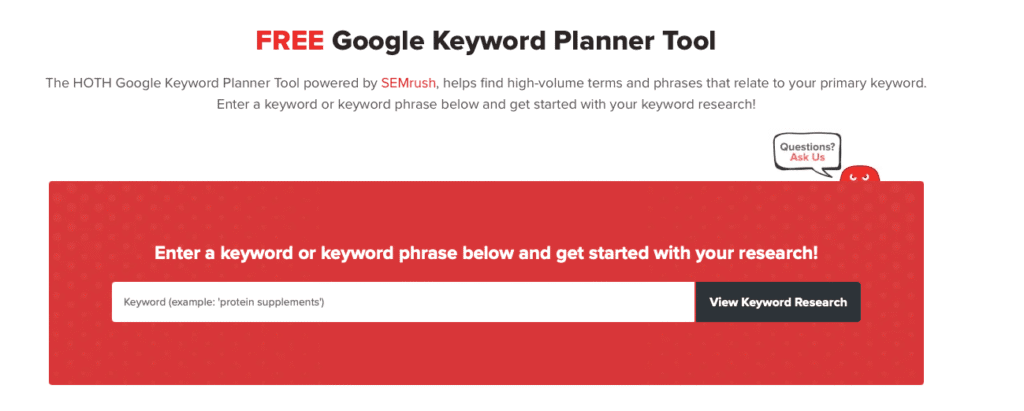Click the "Questions?" text in speech bubble

(807, 147)
